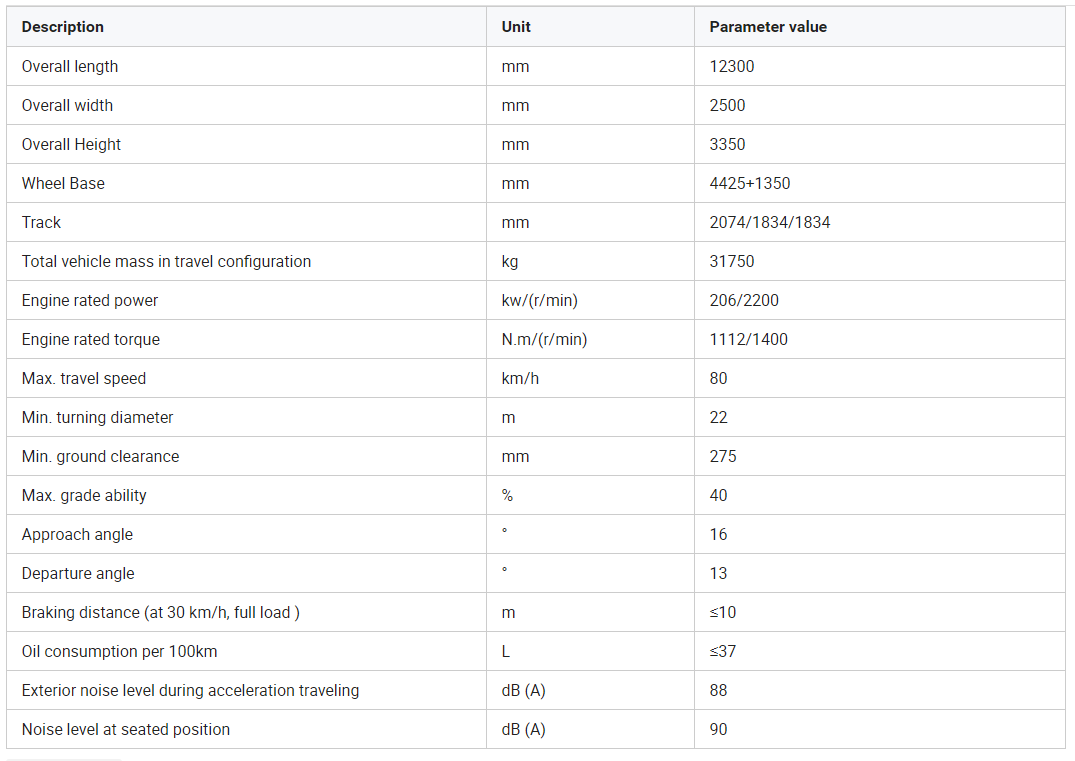Click the Unit column header
Image resolution: width=1075 pixels, height=761 pixels.
[516, 27]
